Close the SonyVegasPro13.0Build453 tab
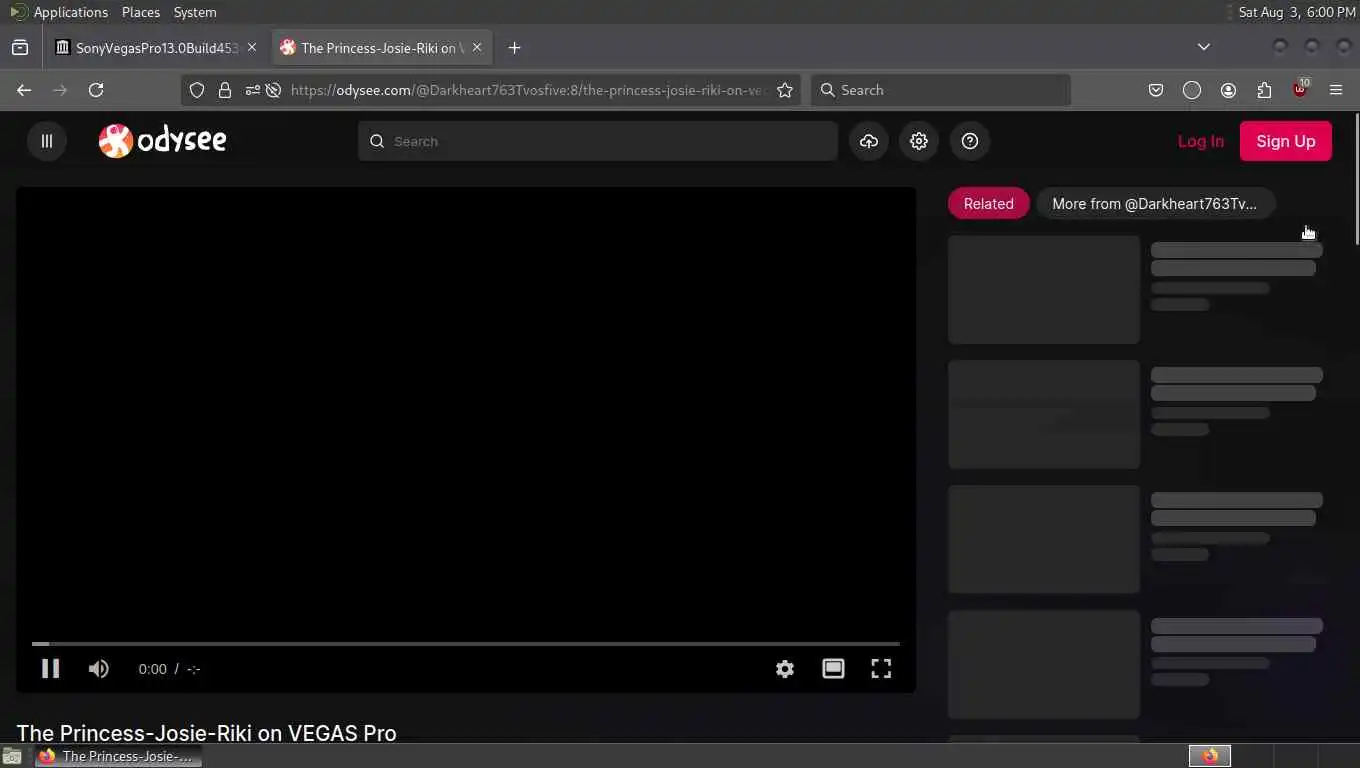Screen dimensions: 1360x768 [252, 48]
